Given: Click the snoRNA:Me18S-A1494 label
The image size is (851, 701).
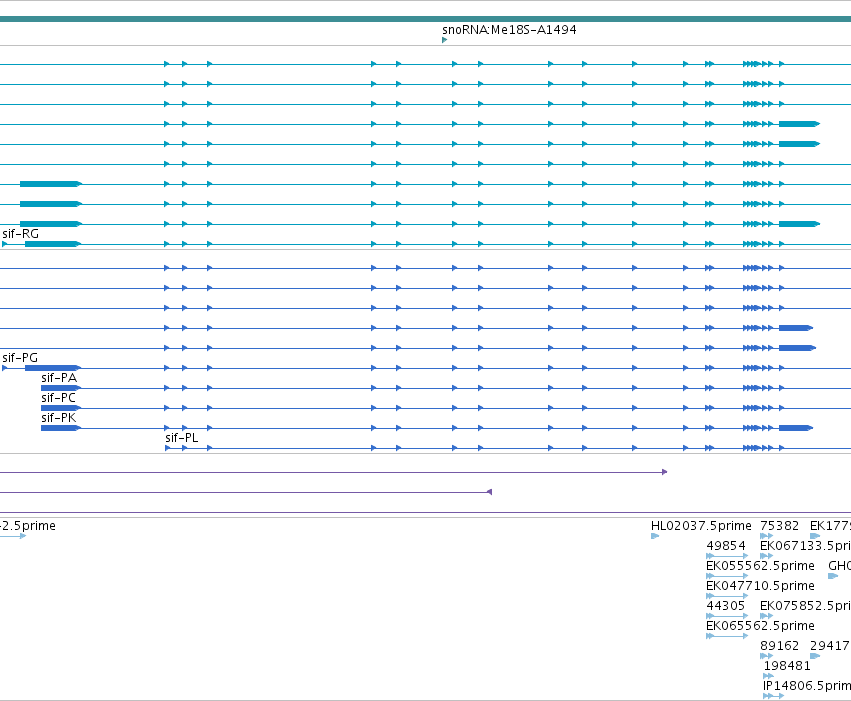Looking at the screenshot, I should pos(509,30).
